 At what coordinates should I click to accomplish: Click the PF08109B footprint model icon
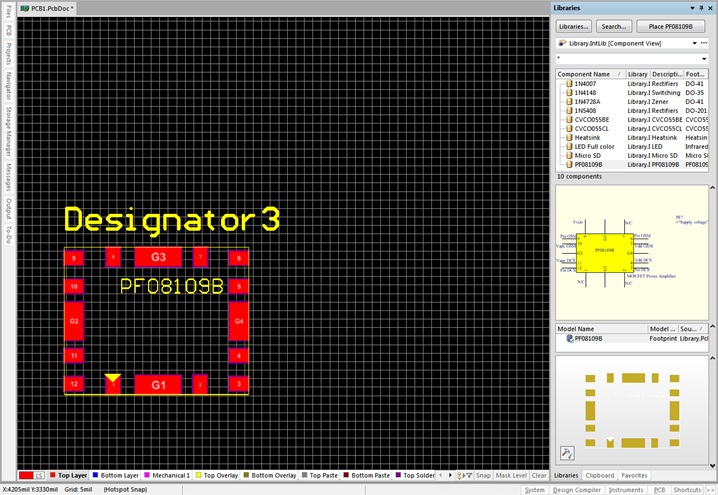click(x=570, y=338)
